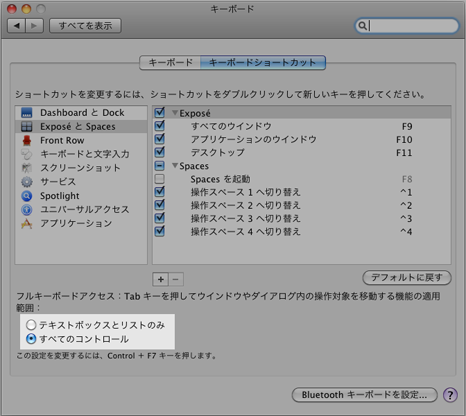Select the スクリーンショット category label

[80, 168]
